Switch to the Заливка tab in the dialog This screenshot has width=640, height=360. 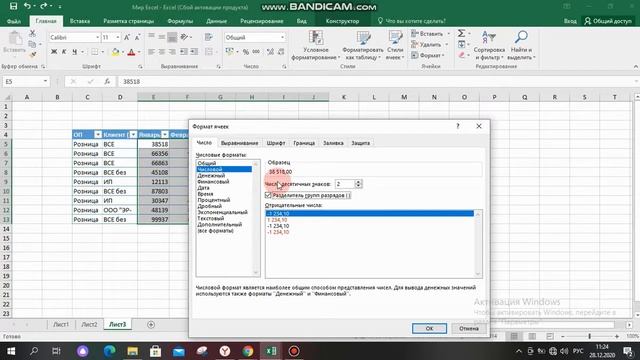pyautogui.click(x=333, y=143)
